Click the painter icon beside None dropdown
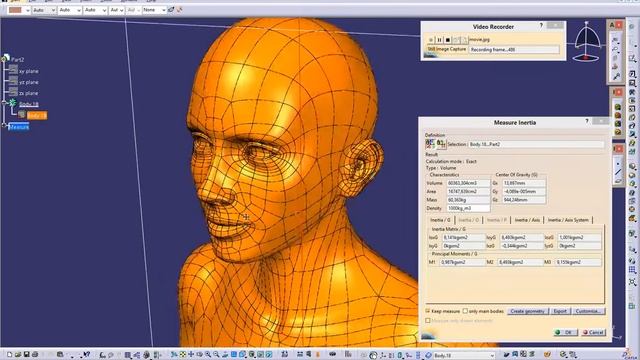The height and width of the screenshot is (360, 640). point(171,9)
